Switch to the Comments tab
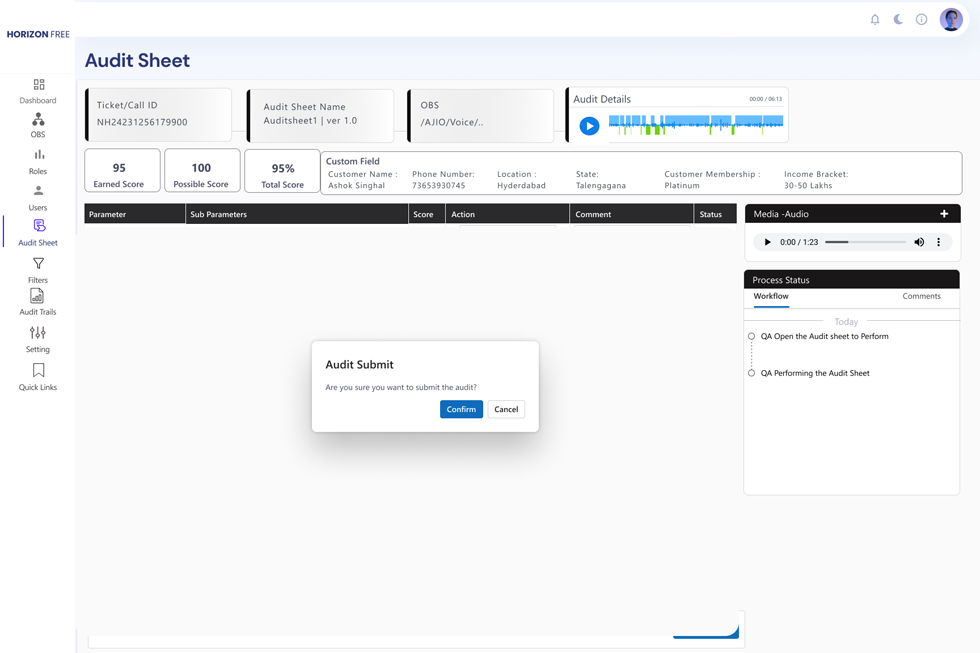The width and height of the screenshot is (980, 653). tap(921, 296)
